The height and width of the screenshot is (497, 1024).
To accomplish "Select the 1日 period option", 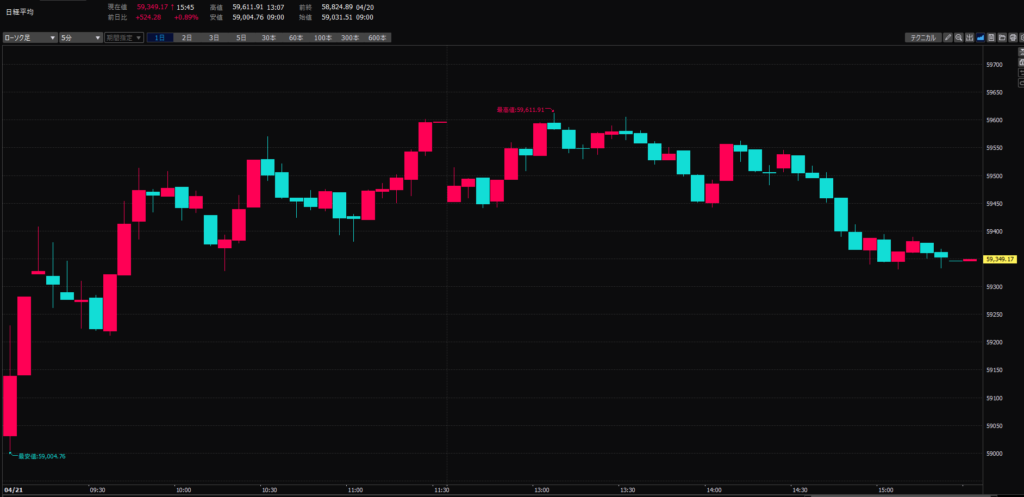I will tap(159, 37).
